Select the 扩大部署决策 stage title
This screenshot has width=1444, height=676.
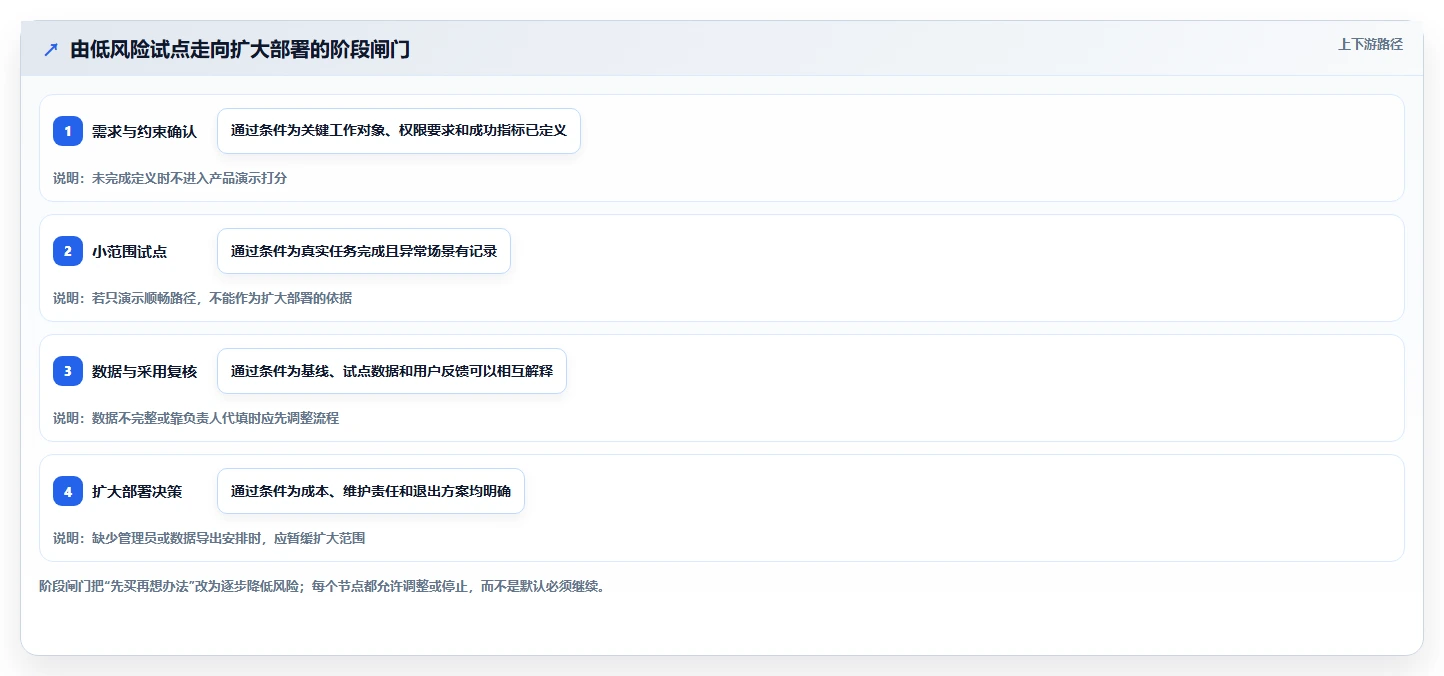137,491
